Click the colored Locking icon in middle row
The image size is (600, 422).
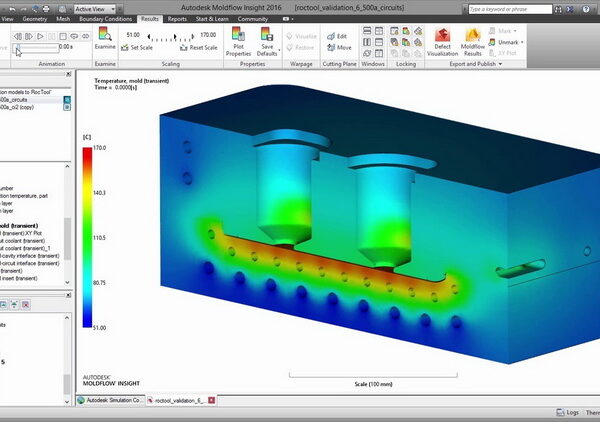click(x=406, y=42)
